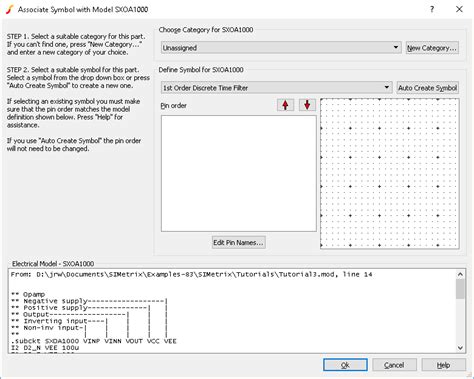The width and height of the screenshot is (474, 379).
Task: Click the '** Inverting input' comment line
Action: 59,321
